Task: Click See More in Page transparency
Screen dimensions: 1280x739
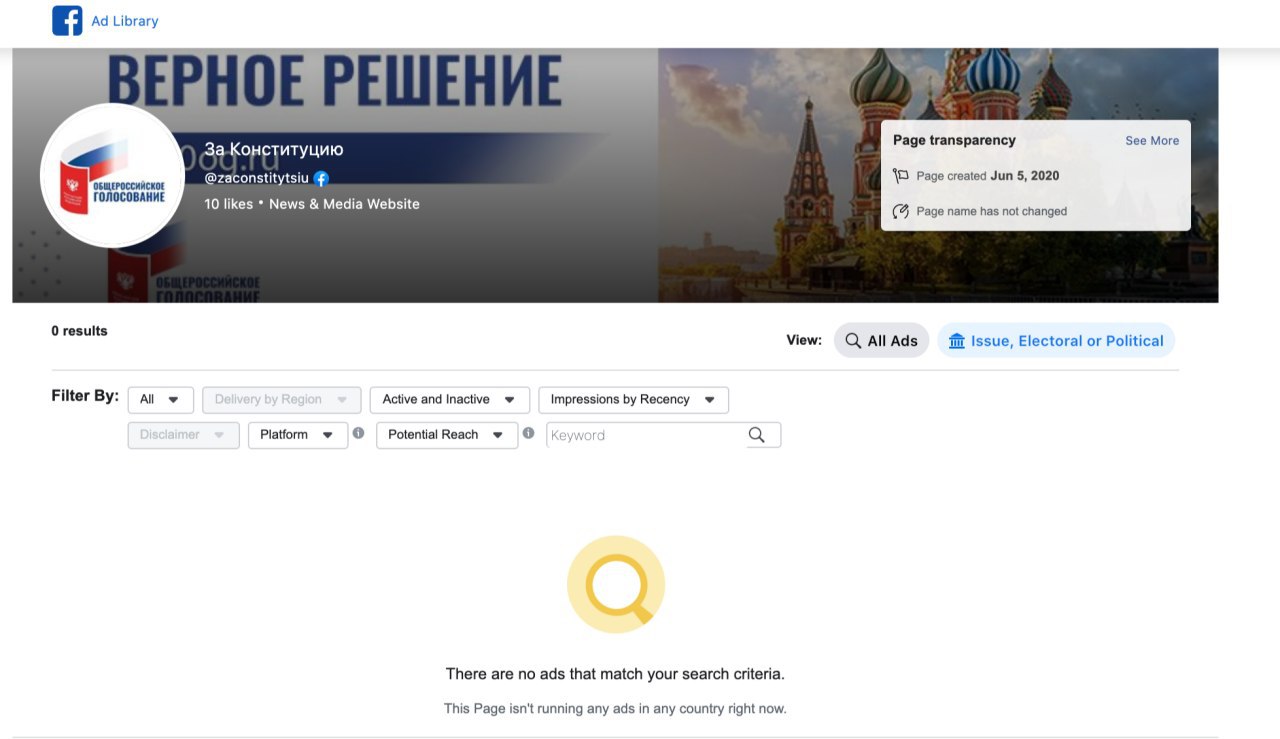Action: (1152, 141)
